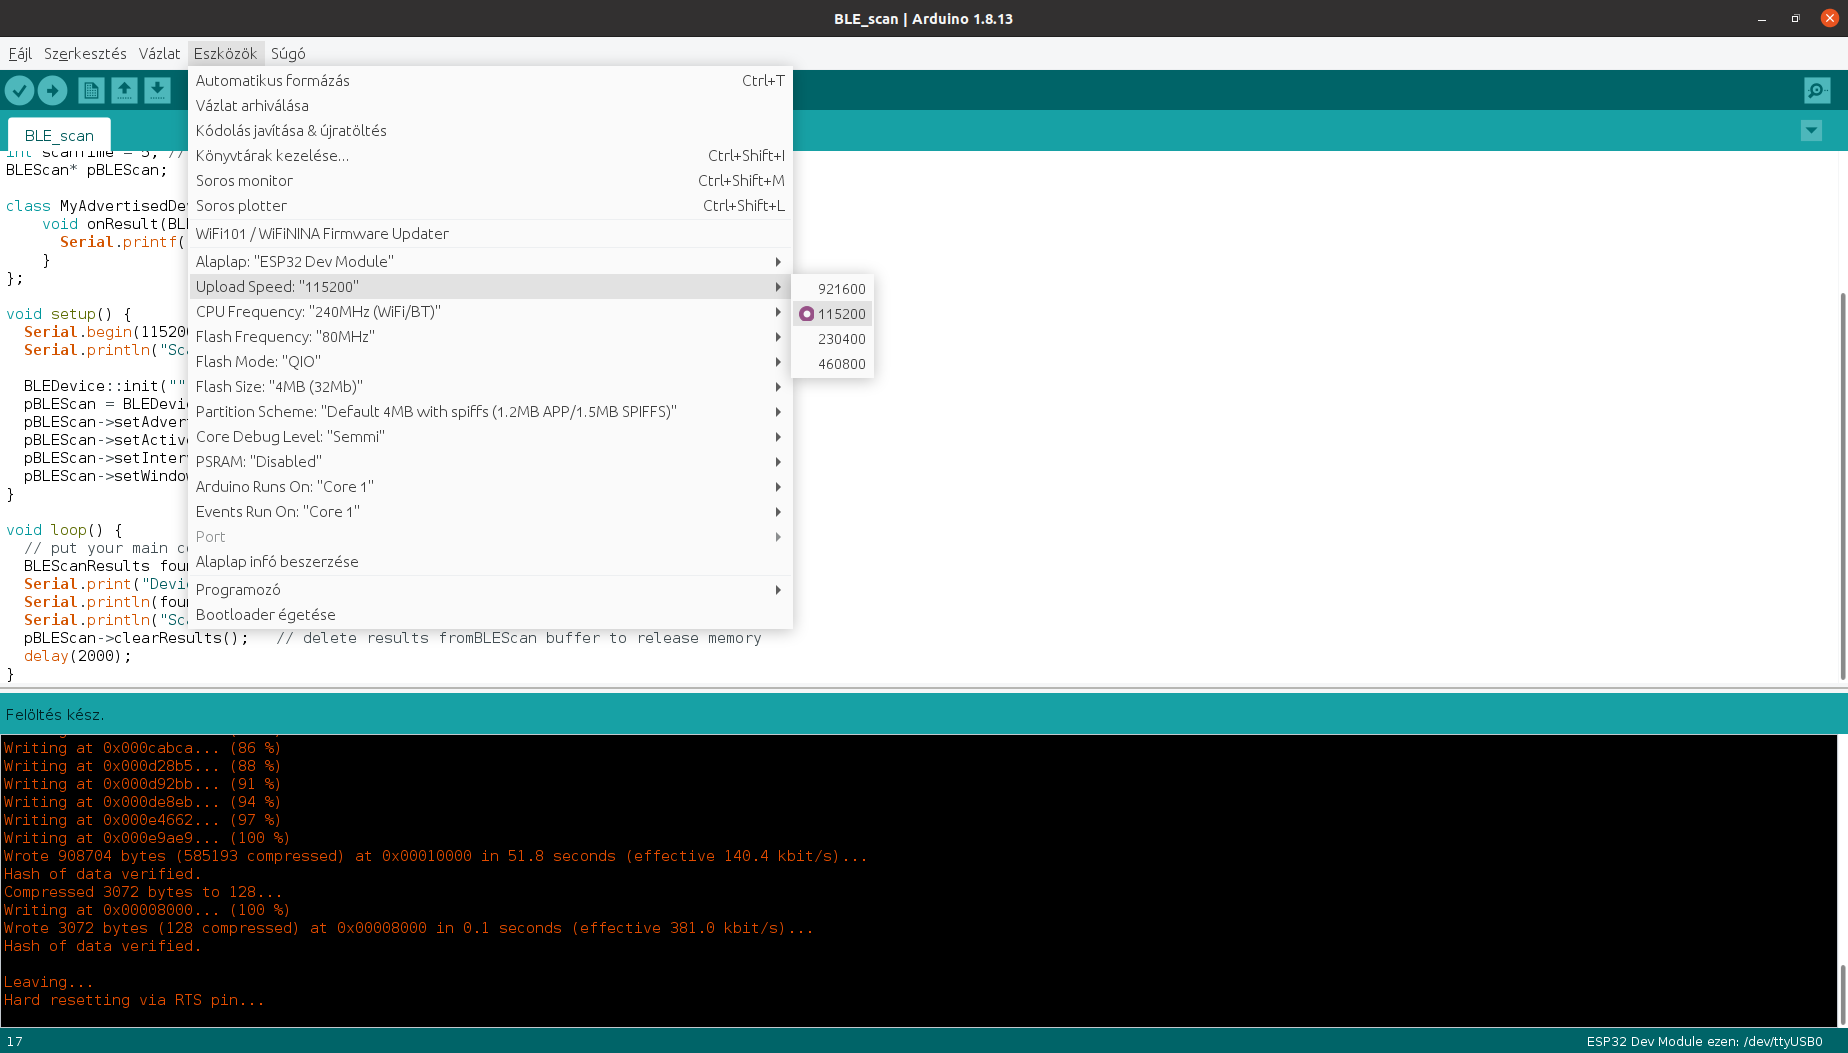
Task: Open the Szerkesztés menu
Action: [85, 54]
